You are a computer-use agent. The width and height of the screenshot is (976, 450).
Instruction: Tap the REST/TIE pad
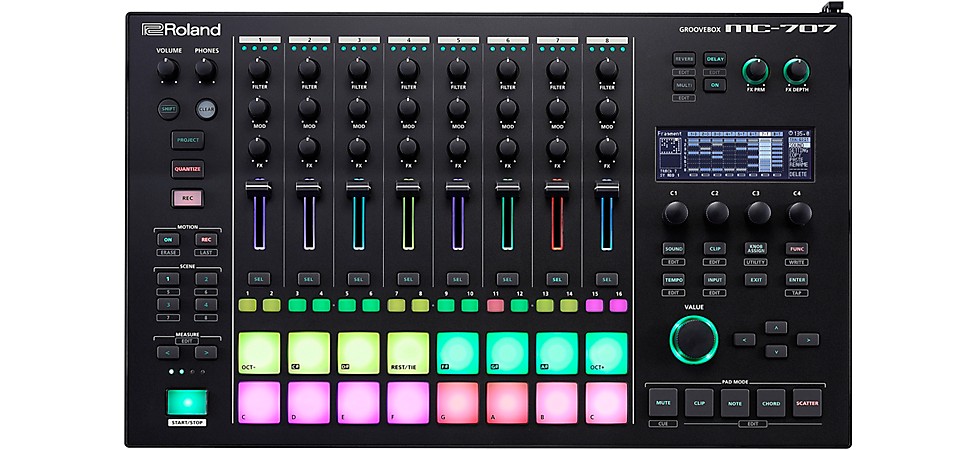click(408, 353)
